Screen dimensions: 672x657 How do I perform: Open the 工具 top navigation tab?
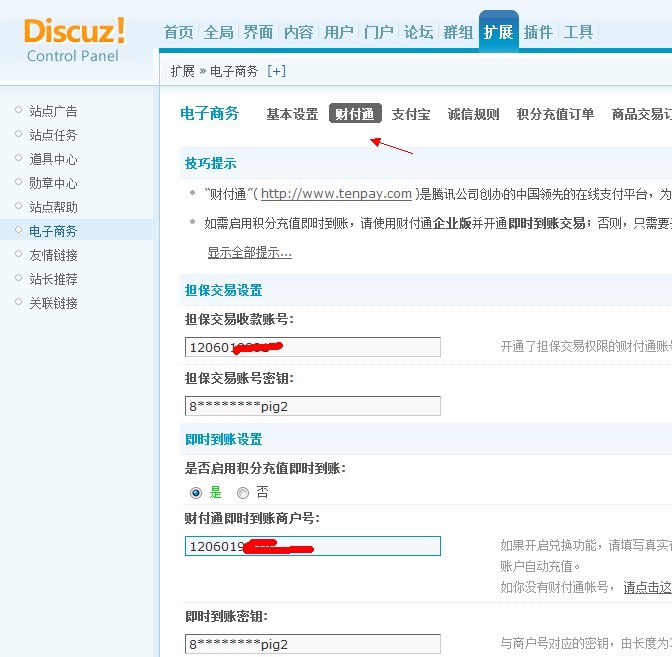[578, 32]
